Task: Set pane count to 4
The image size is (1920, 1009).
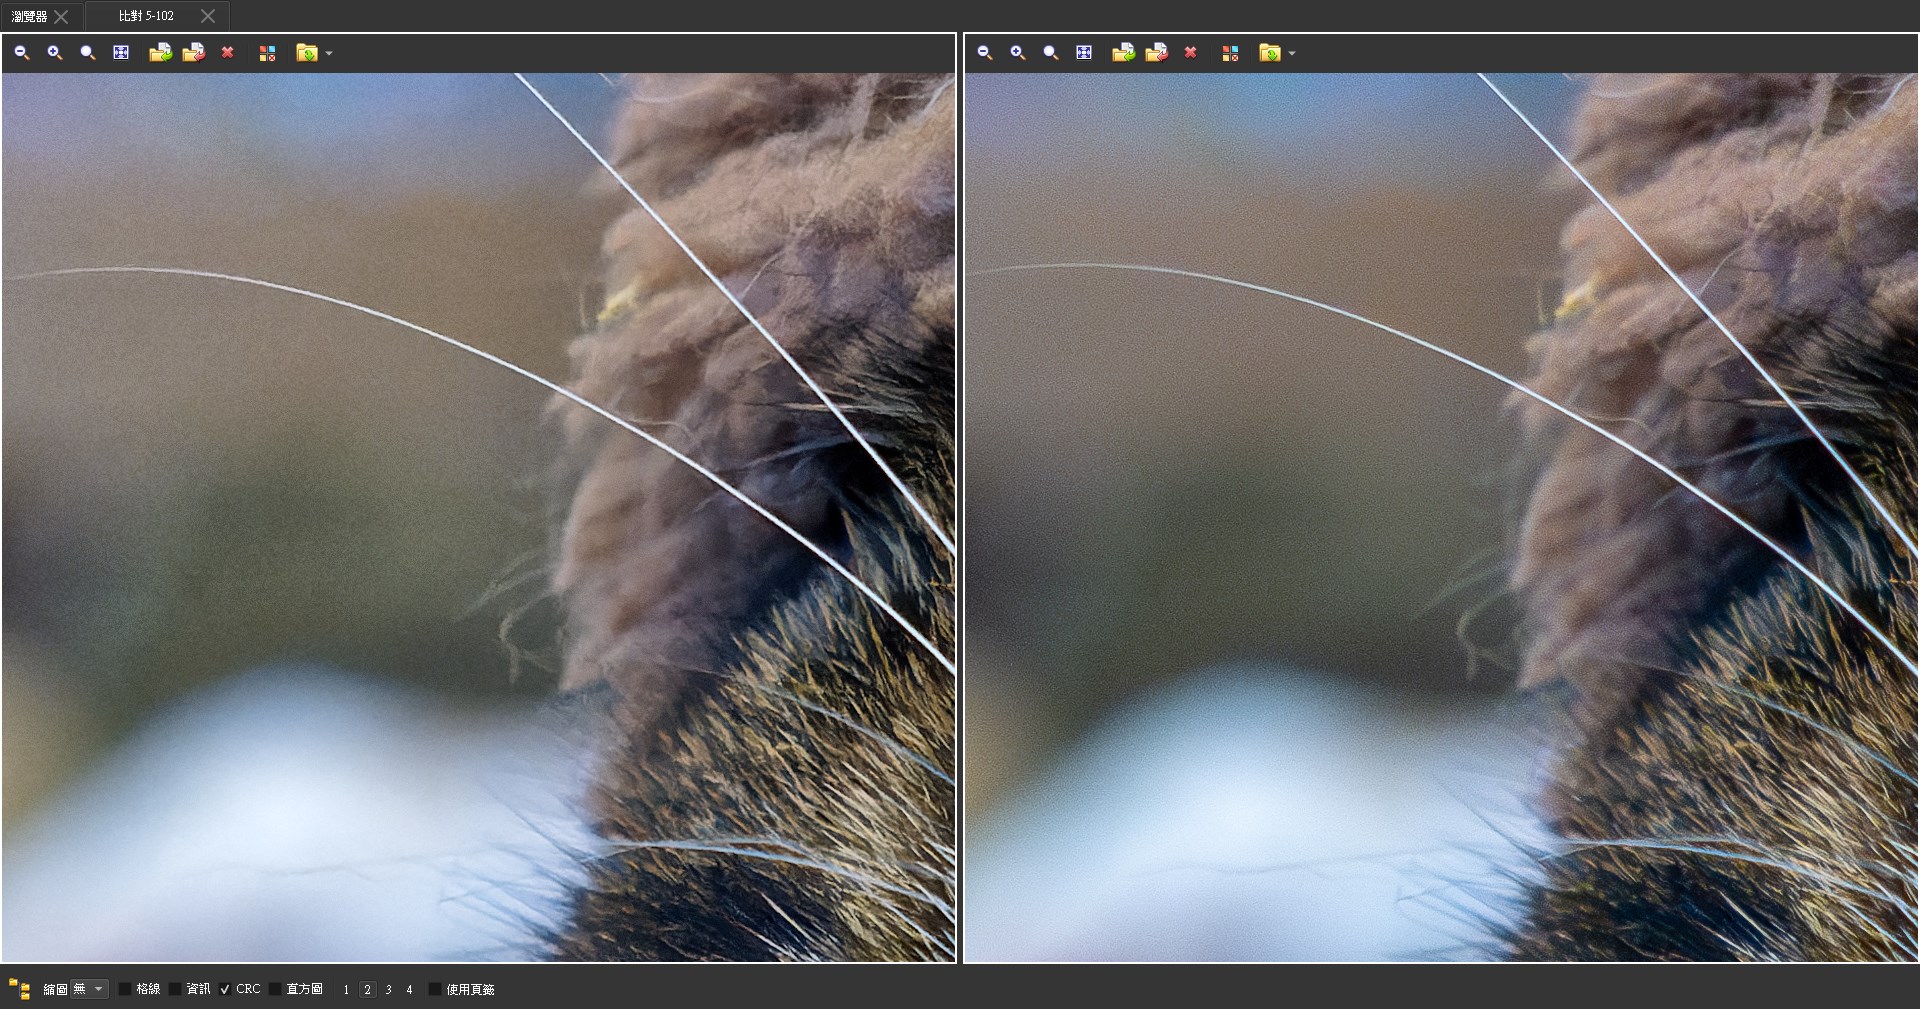Action: (409, 990)
